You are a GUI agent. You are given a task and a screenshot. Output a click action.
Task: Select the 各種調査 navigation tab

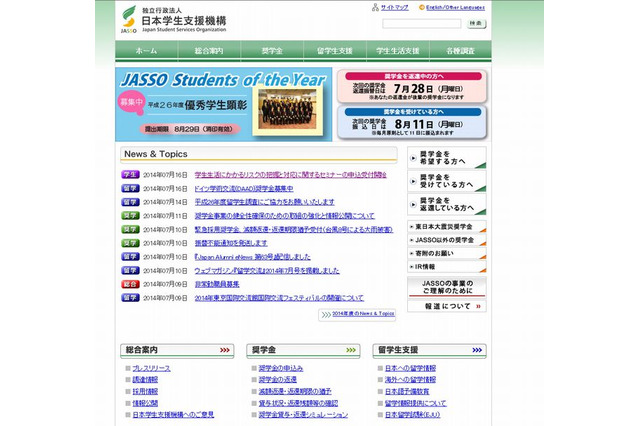click(460, 51)
